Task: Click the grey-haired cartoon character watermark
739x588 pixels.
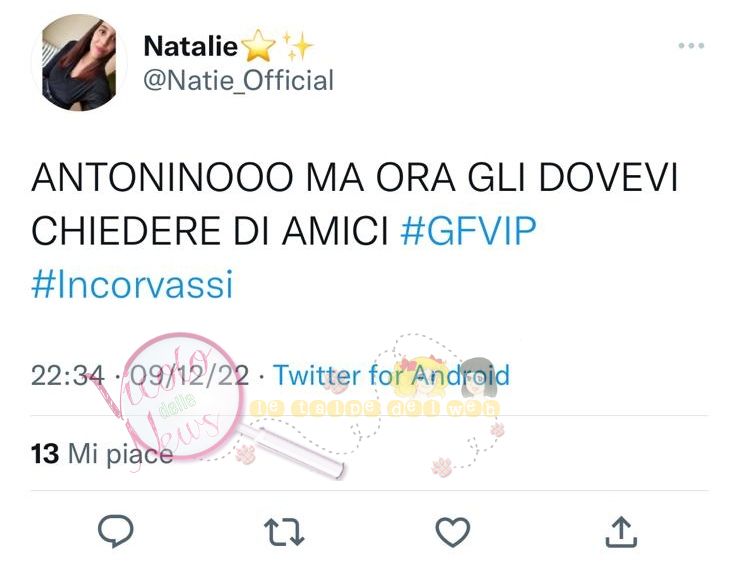Action: click(478, 378)
